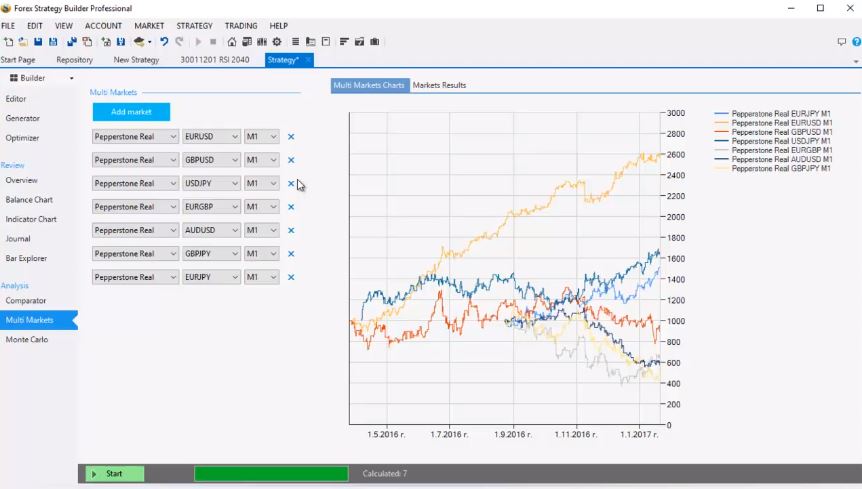Click the add-to-repository plus icon

pyautogui.click(x=106, y=42)
